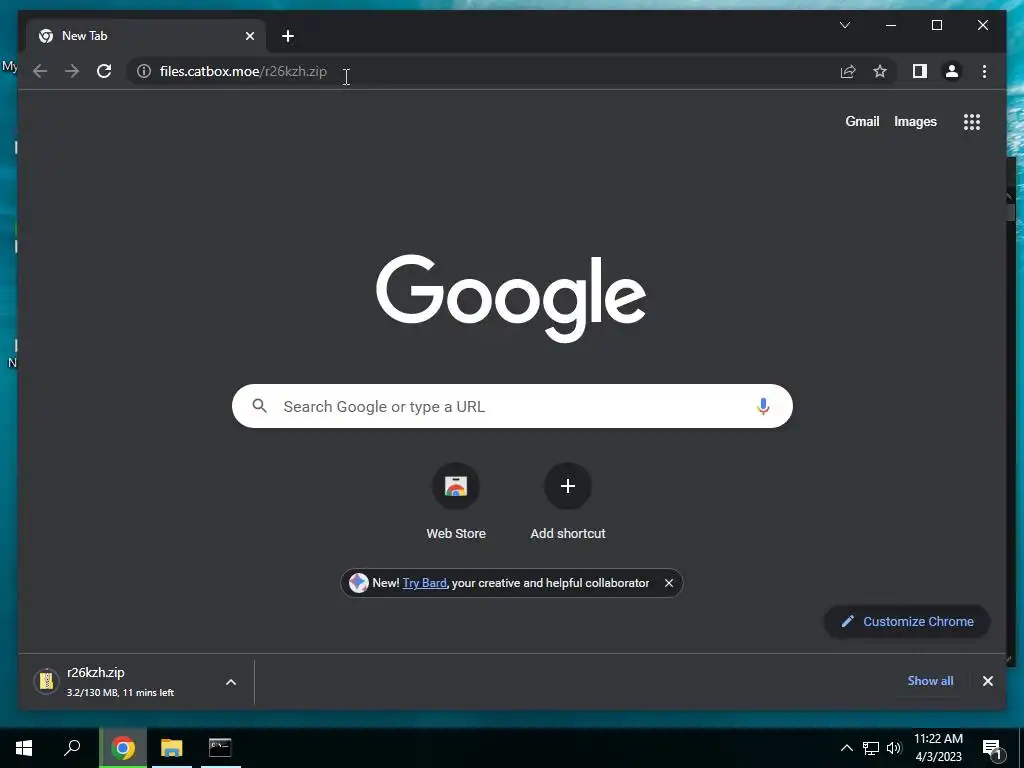Click the Google logo

click(x=511, y=298)
